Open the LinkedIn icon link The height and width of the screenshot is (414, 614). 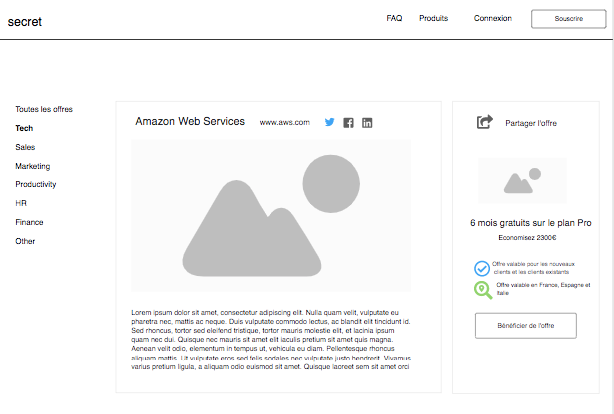click(367, 123)
